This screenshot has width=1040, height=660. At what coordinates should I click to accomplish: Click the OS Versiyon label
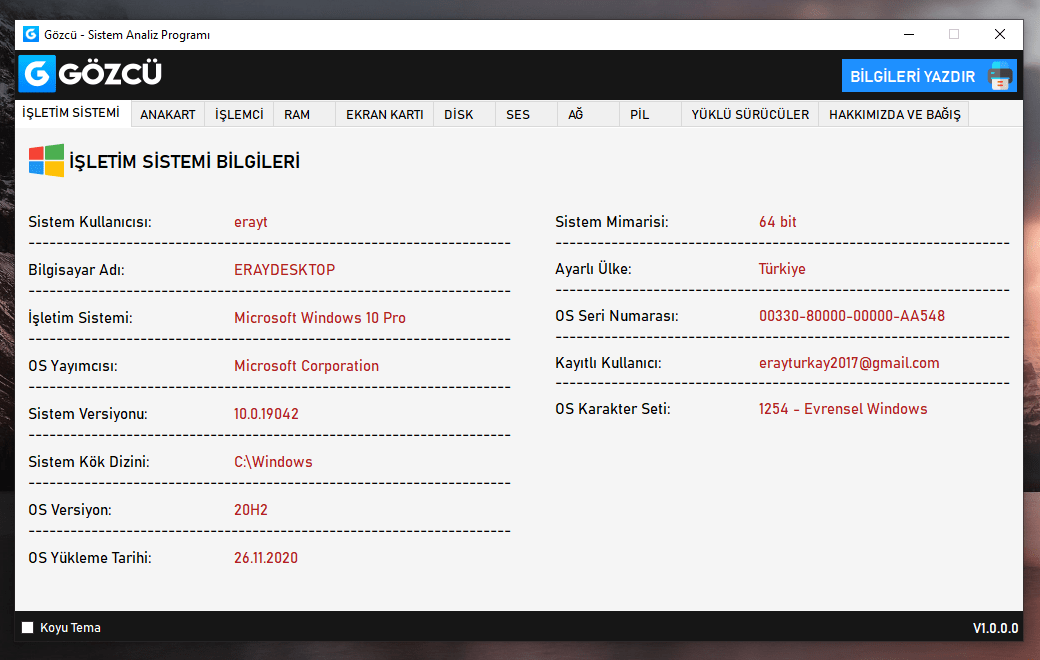[x=70, y=510]
